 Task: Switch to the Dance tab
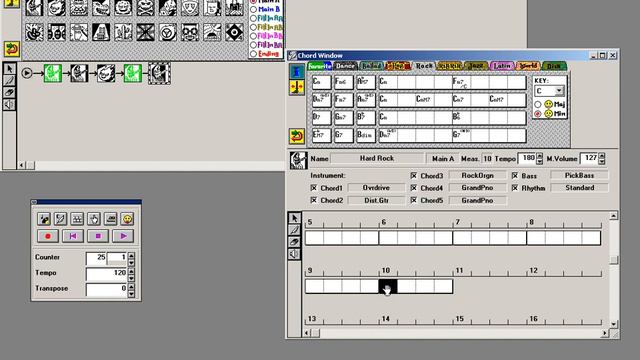(345, 66)
